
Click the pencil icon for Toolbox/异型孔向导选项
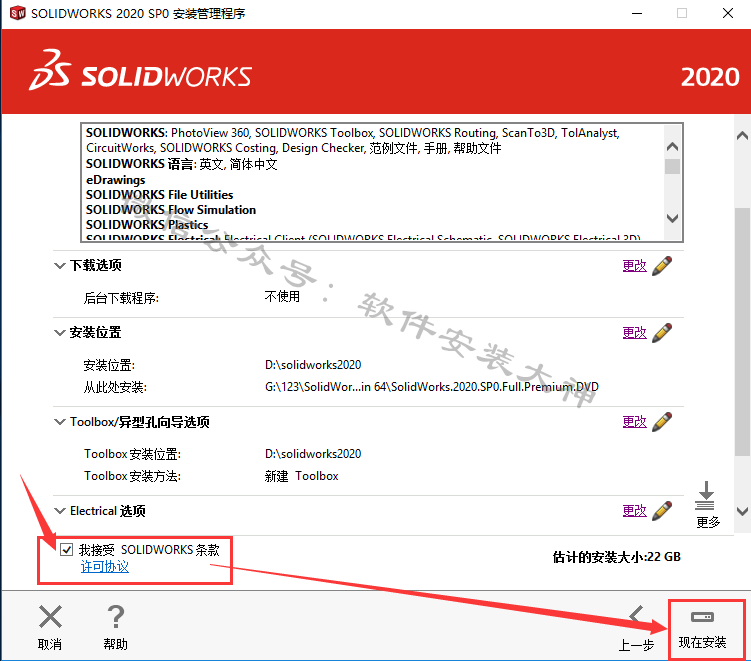(662, 422)
